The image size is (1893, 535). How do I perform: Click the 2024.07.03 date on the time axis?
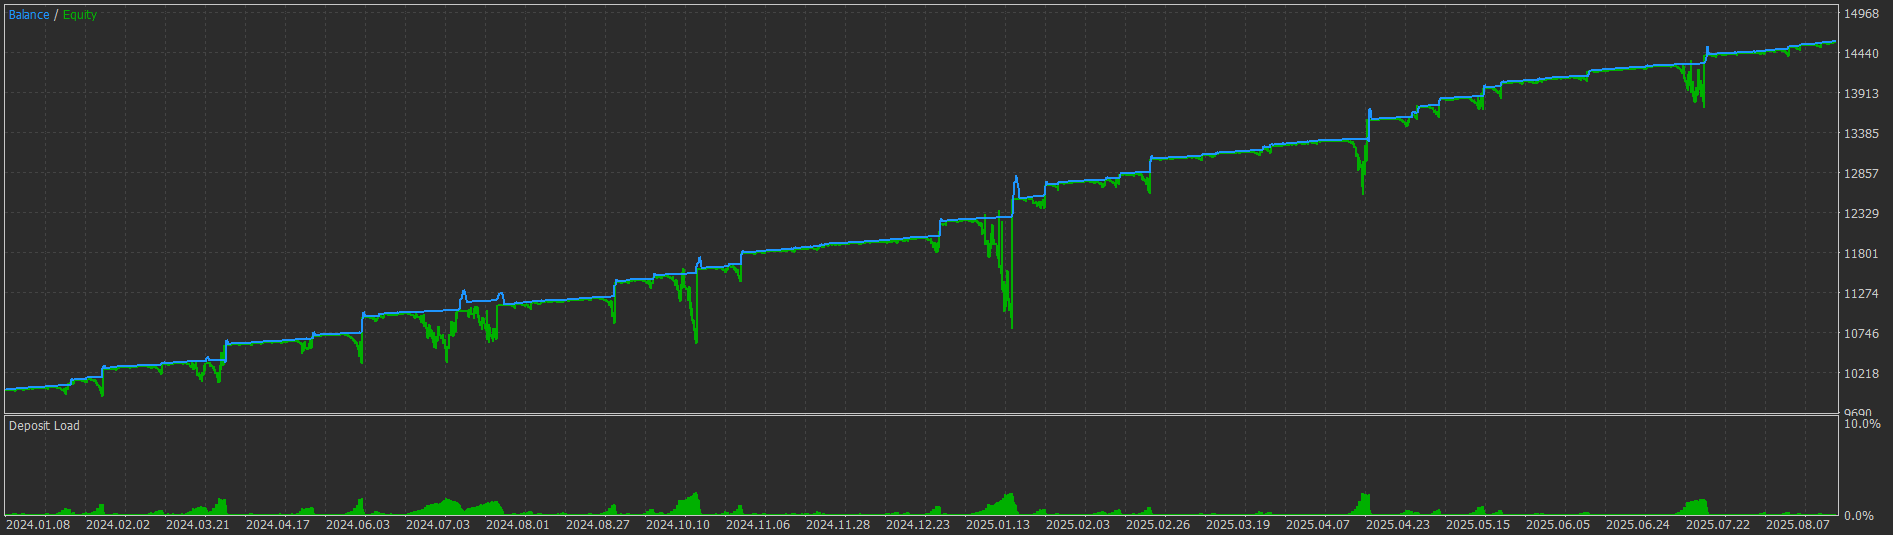click(438, 525)
